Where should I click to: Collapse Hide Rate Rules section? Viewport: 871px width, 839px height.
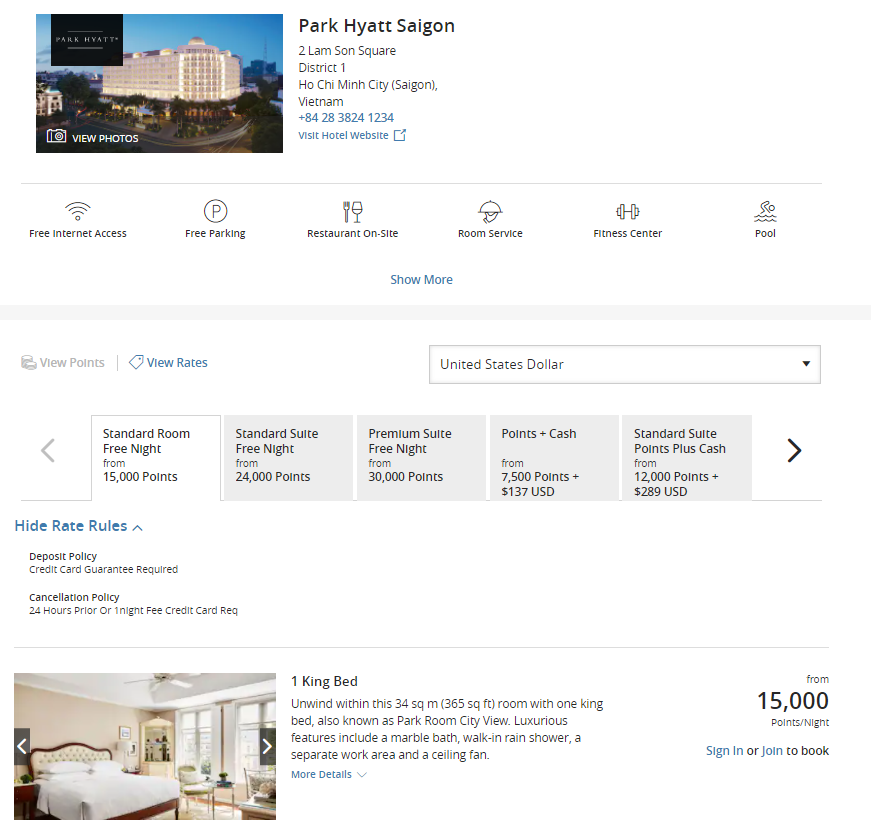pyautogui.click(x=78, y=526)
